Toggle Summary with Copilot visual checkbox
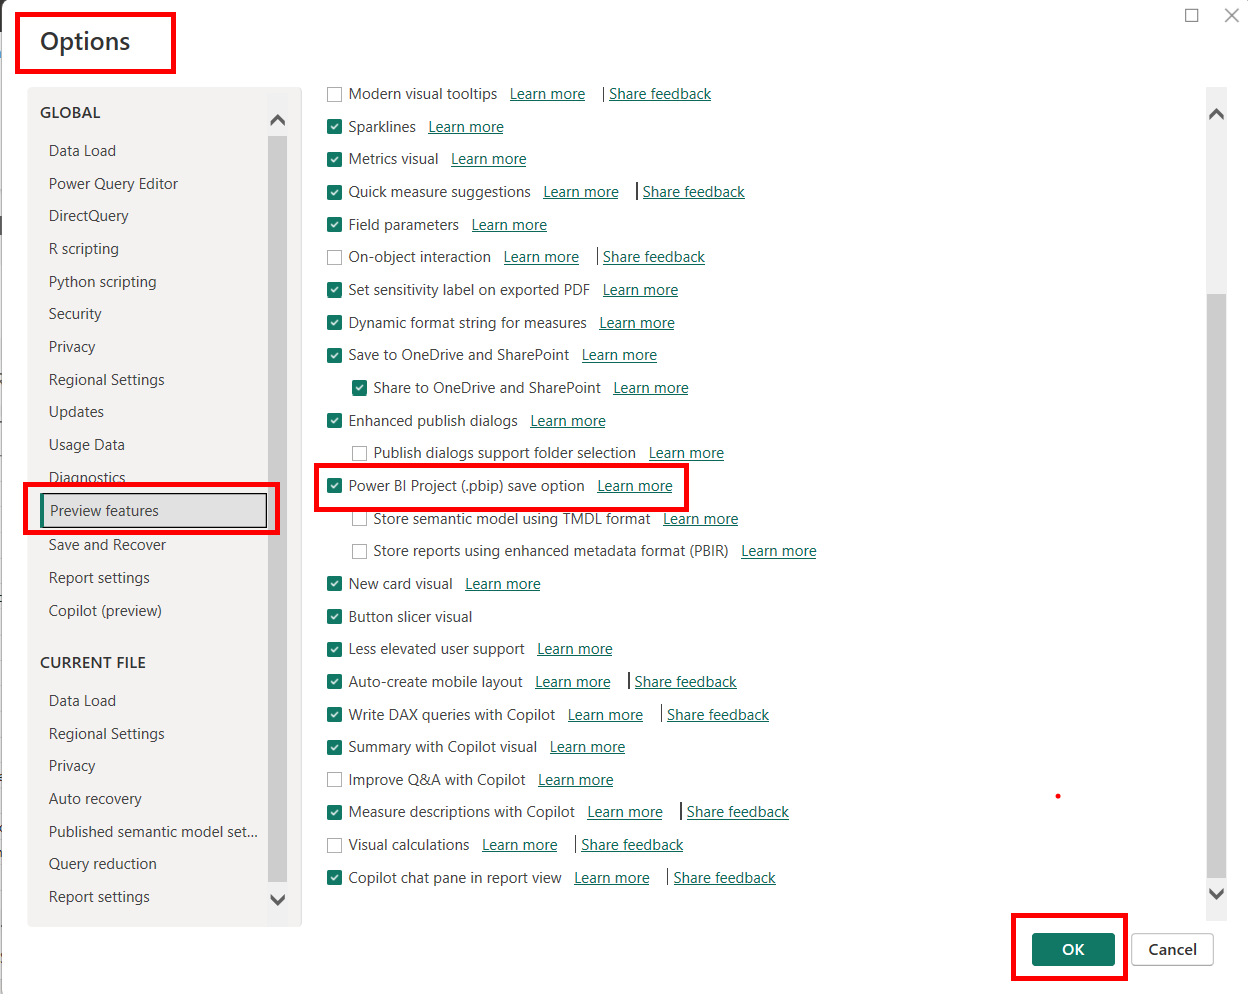This screenshot has height=994, width=1248. tap(335, 747)
